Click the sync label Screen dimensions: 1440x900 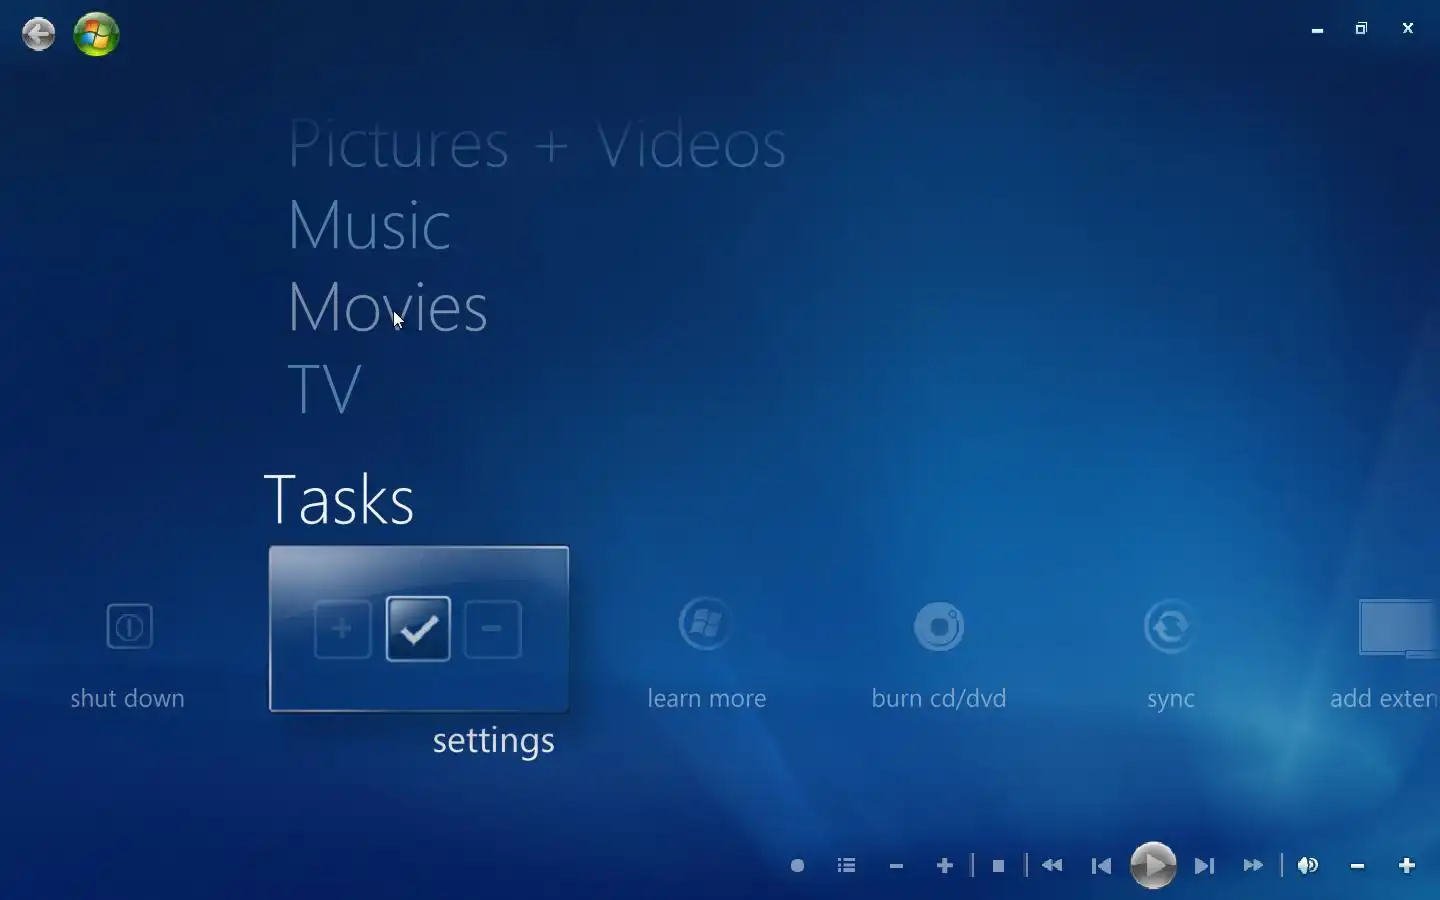pyautogui.click(x=1171, y=699)
